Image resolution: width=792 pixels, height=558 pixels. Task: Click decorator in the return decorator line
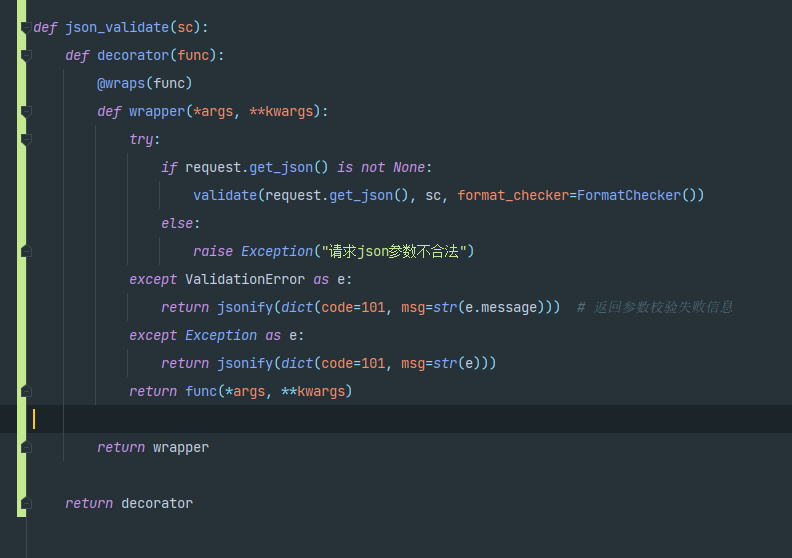click(x=157, y=503)
